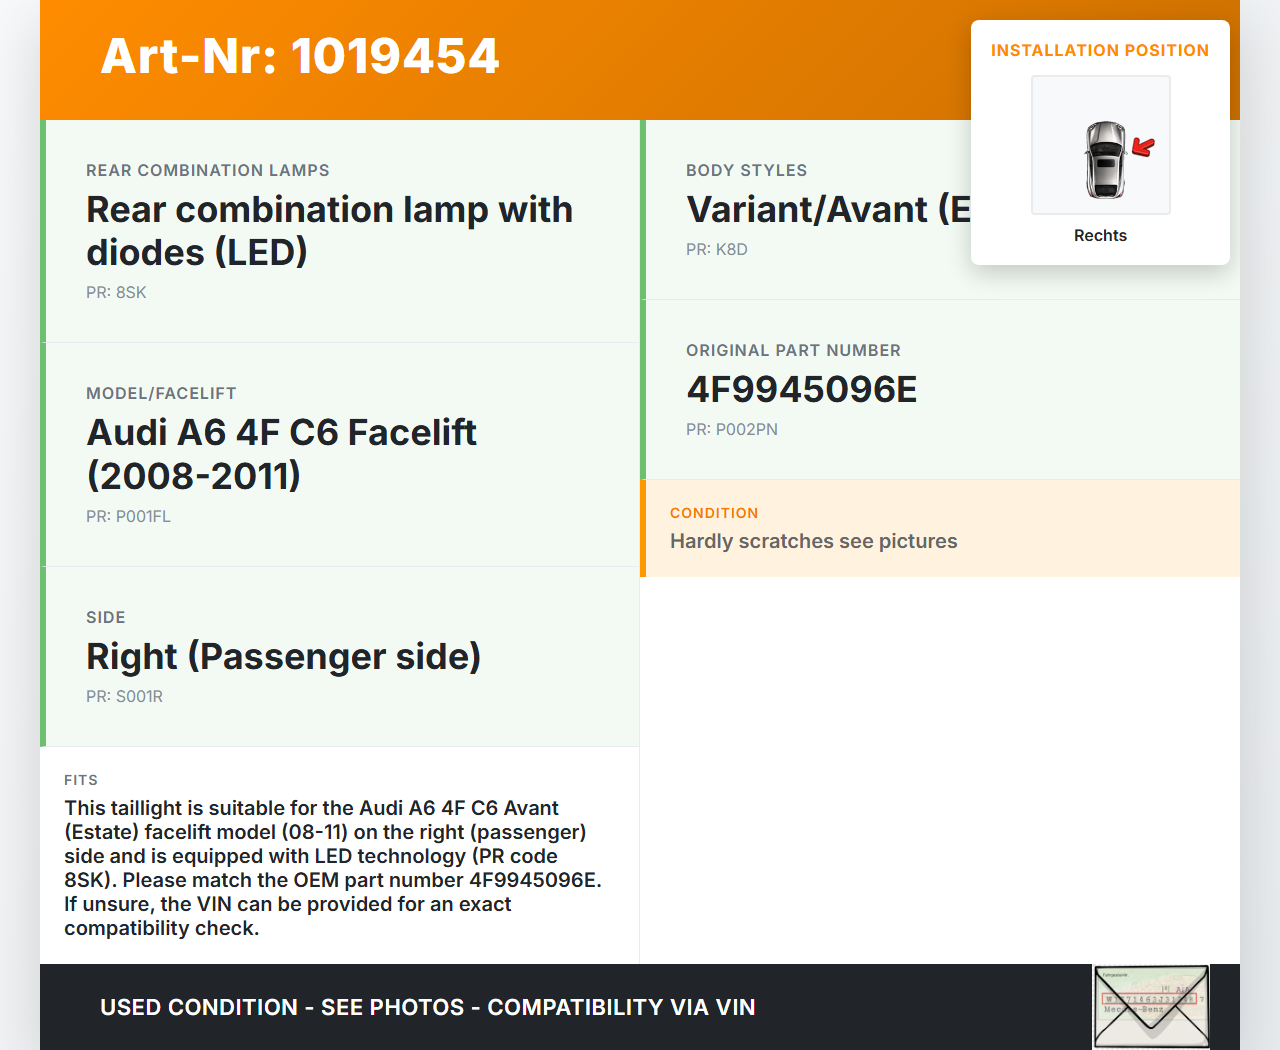
Task: Click the car installation position image
Action: pos(1101,145)
